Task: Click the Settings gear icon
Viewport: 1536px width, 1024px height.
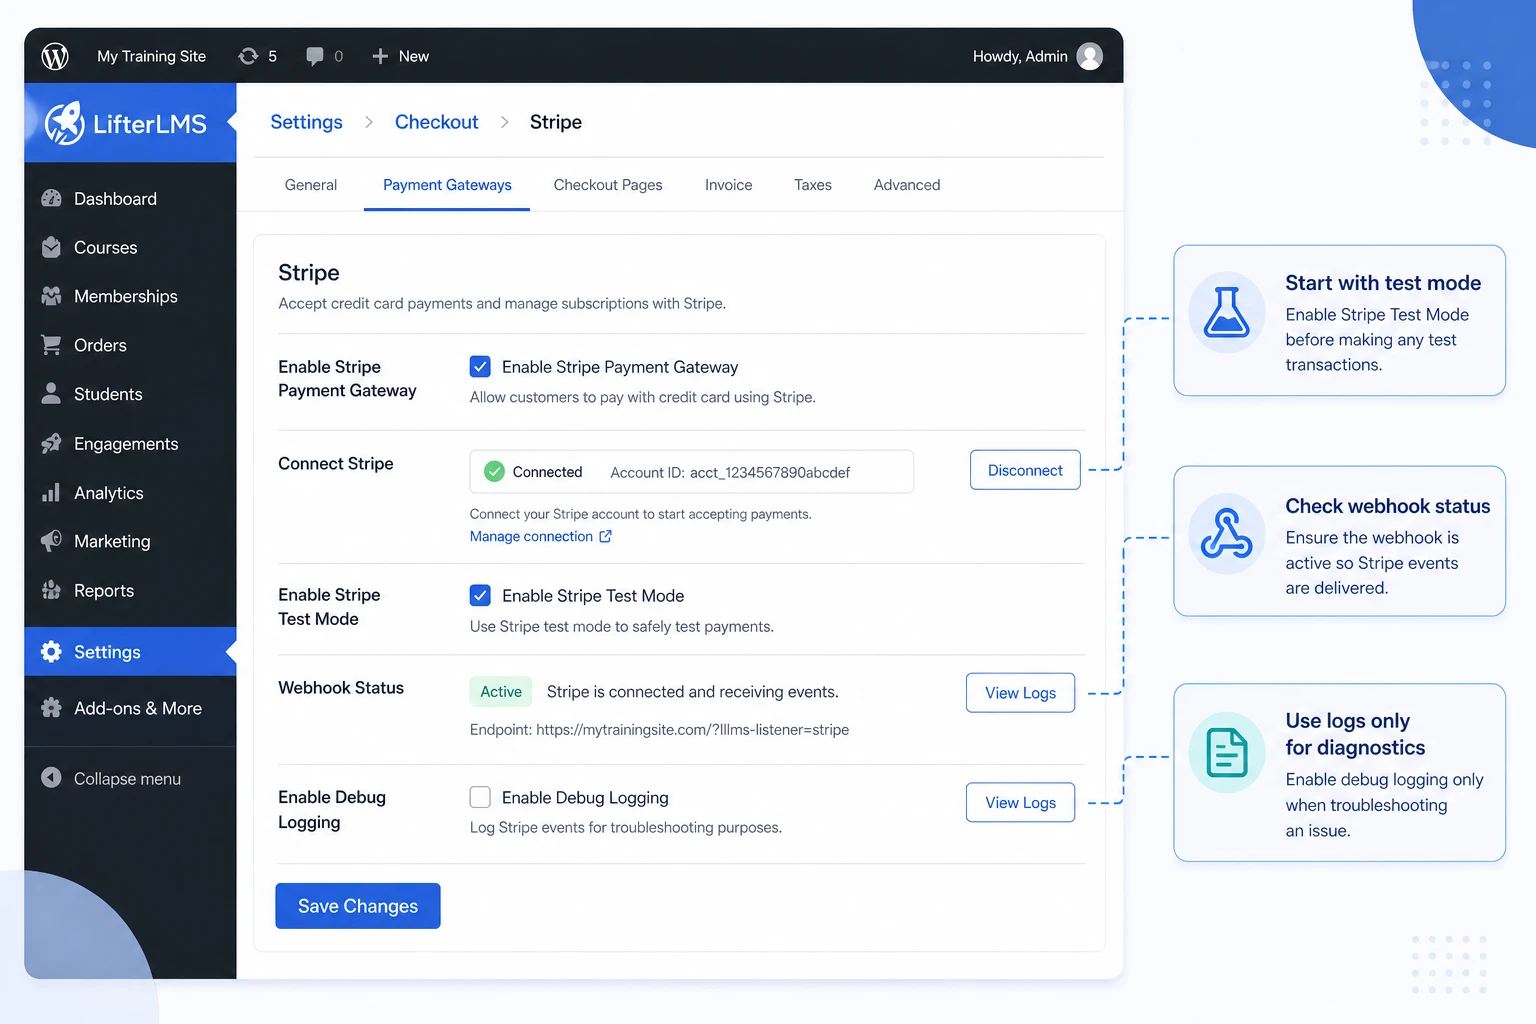Action: tap(51, 651)
